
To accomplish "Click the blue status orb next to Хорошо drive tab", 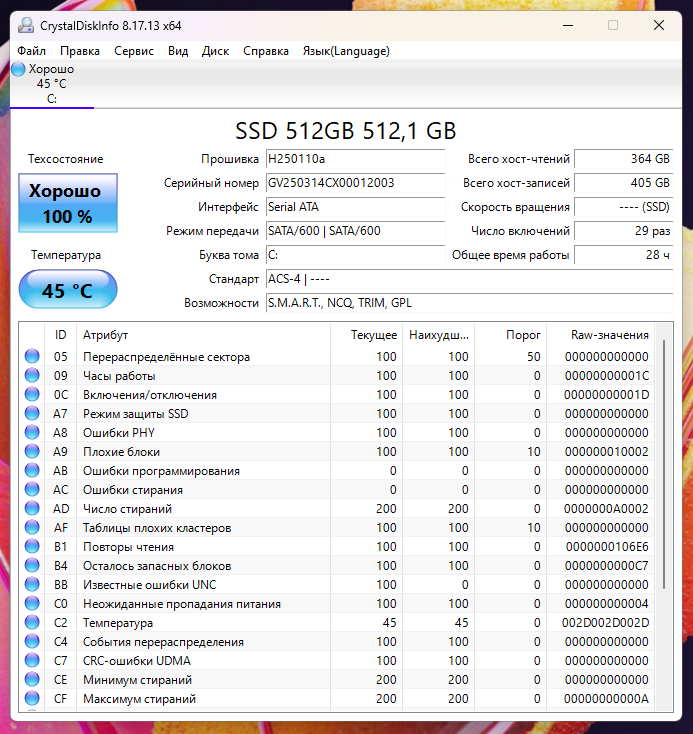I will pos(18,69).
